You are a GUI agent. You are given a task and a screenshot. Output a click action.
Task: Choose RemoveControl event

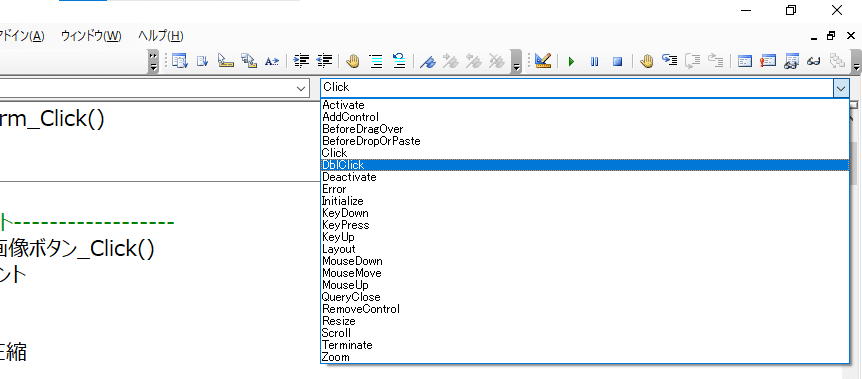(x=585, y=309)
